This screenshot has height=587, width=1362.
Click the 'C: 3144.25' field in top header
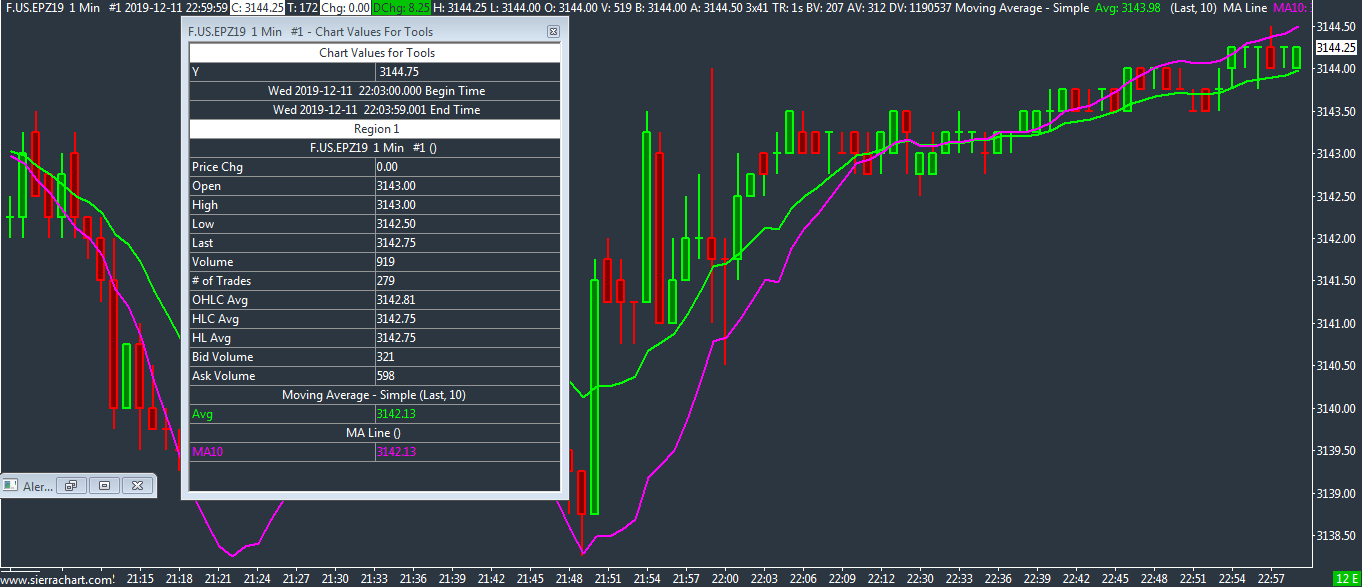(258, 8)
